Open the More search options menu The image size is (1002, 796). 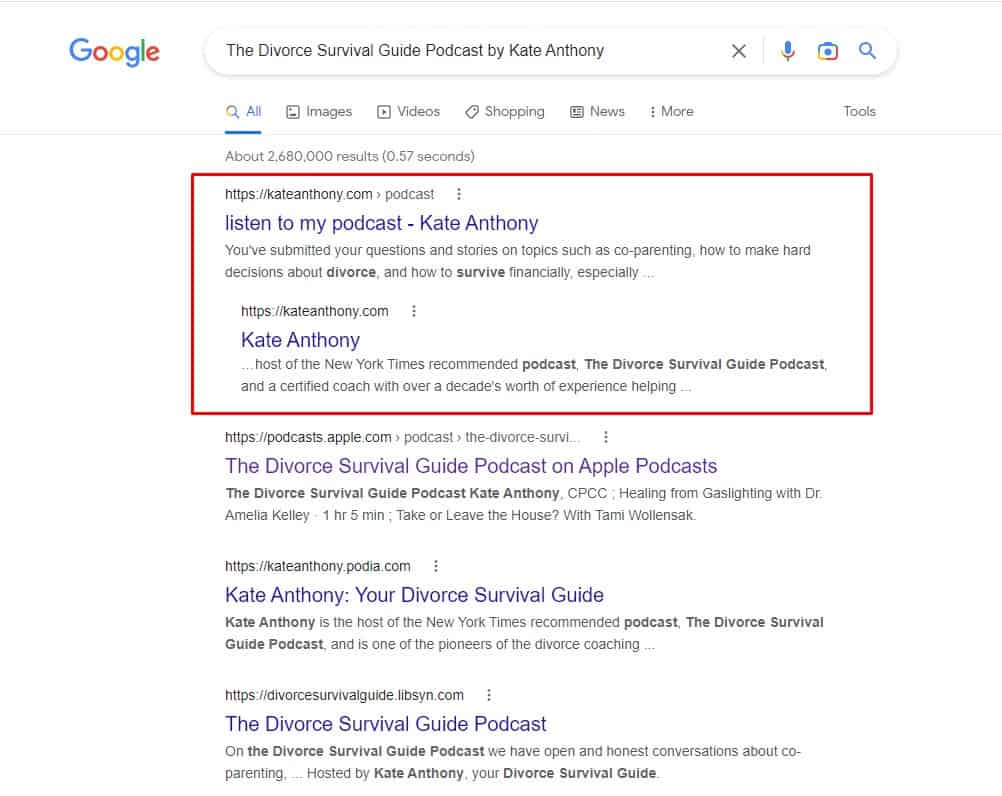click(x=672, y=112)
